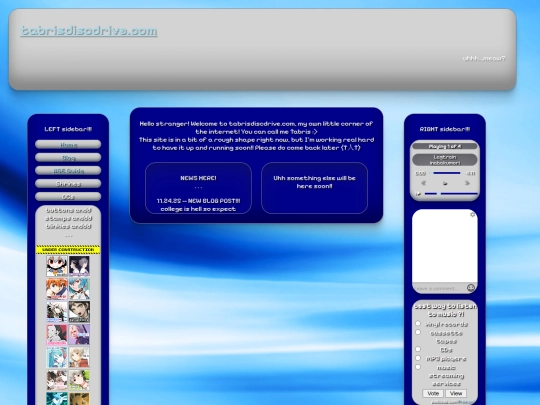Select the vinyl records poll option
This screenshot has height=405, width=540.
(418, 323)
